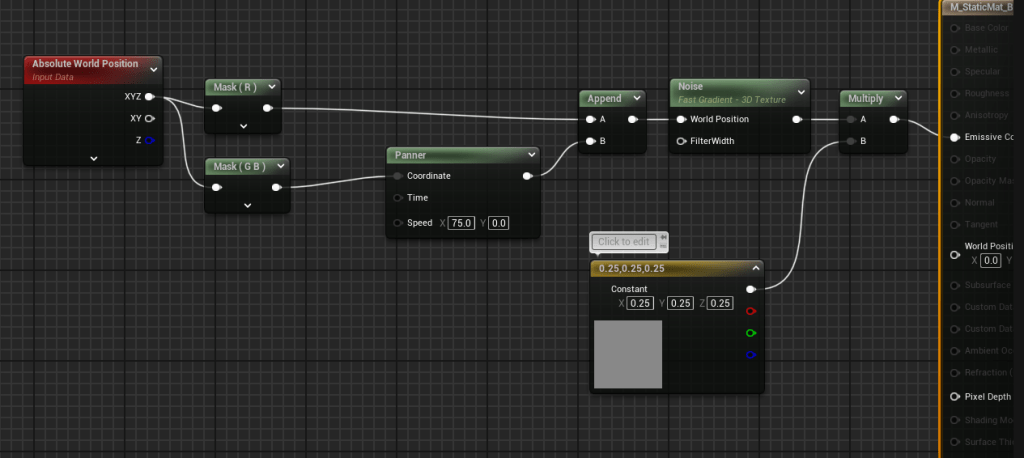Click the 'Click to edit' comment box
The height and width of the screenshot is (458, 1024).
(x=624, y=242)
